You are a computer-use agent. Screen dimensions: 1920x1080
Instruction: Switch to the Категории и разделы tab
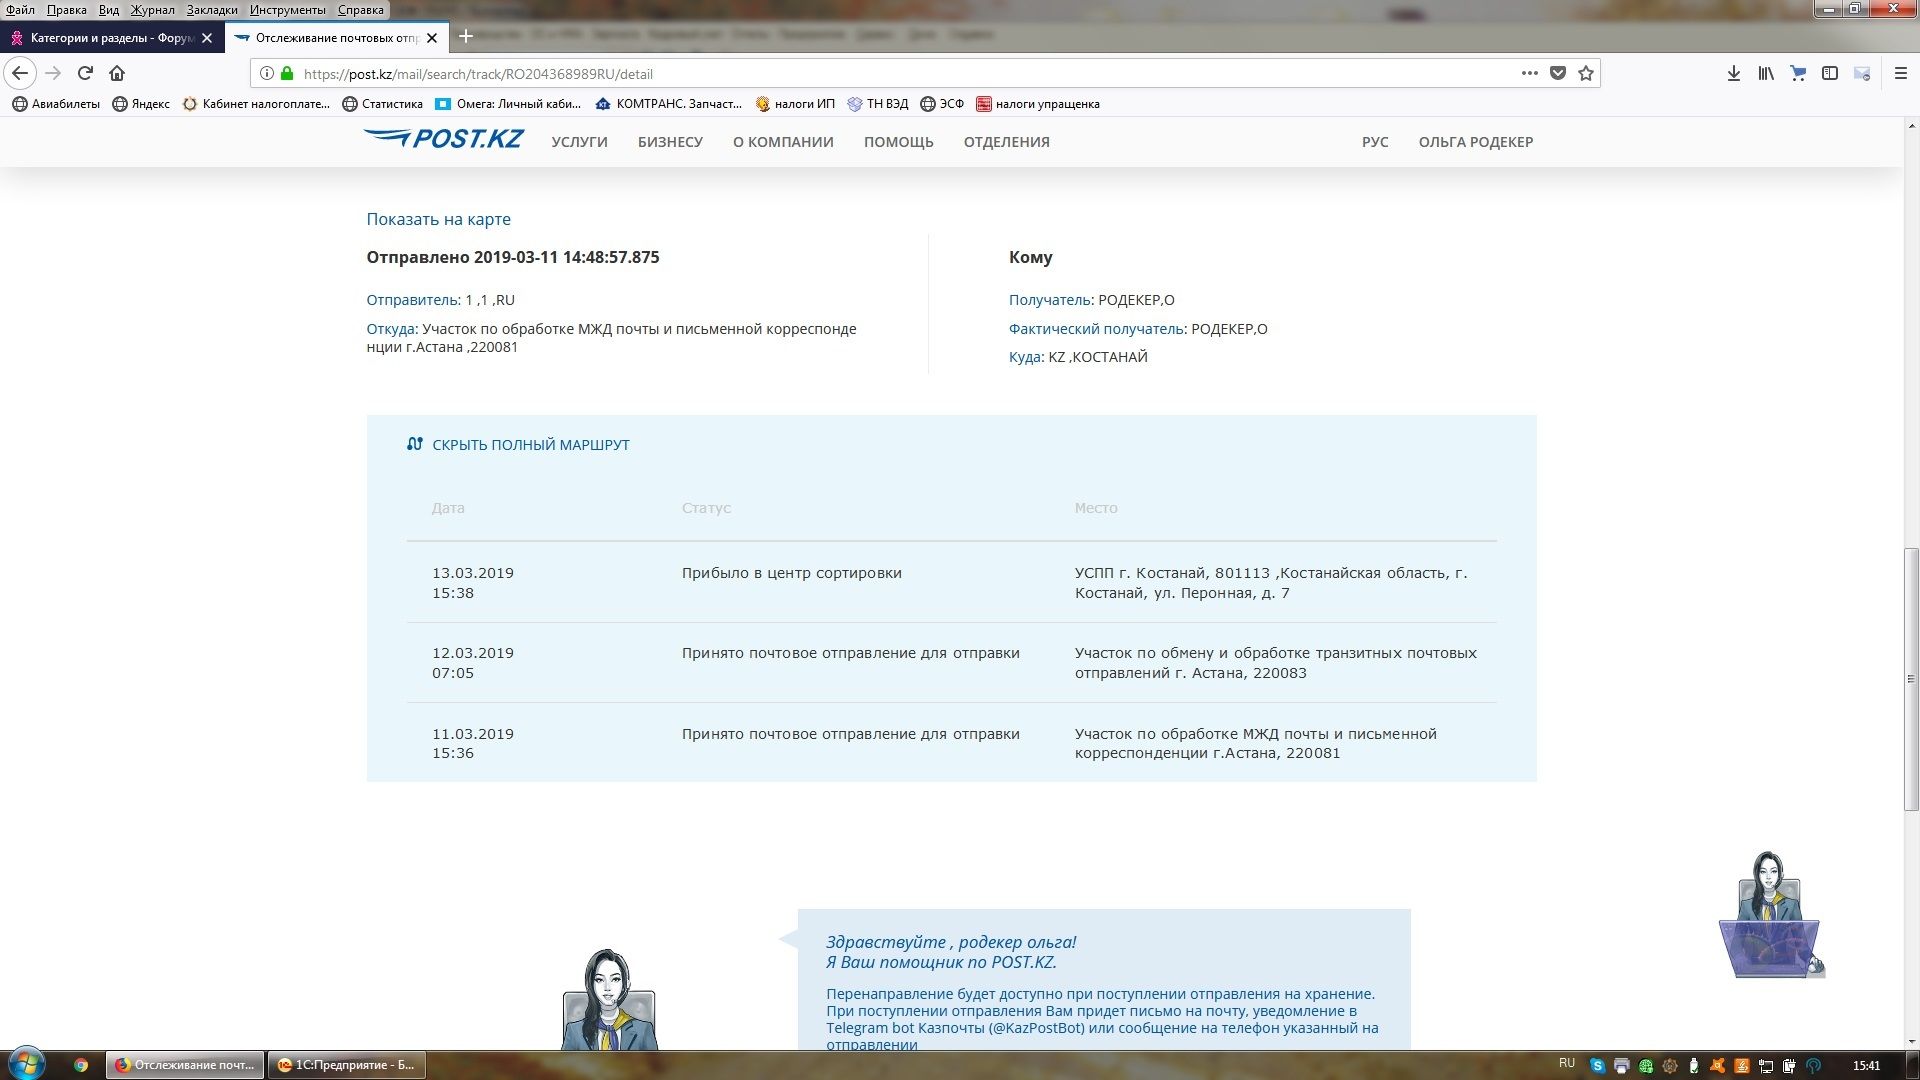105,38
